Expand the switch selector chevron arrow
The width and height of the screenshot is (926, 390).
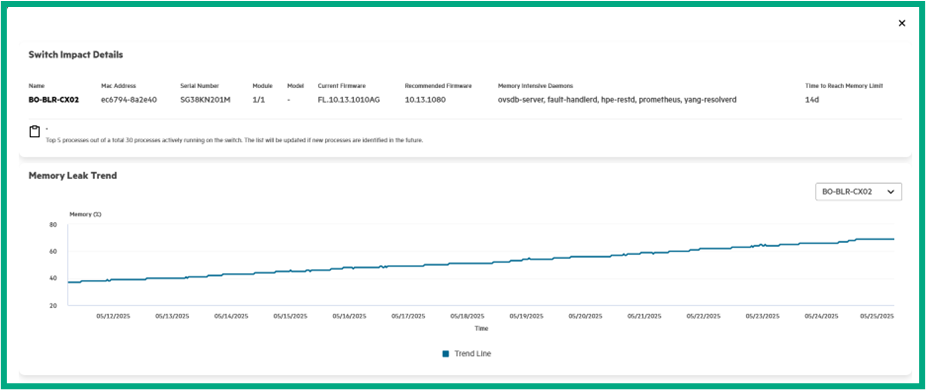pyautogui.click(x=891, y=191)
